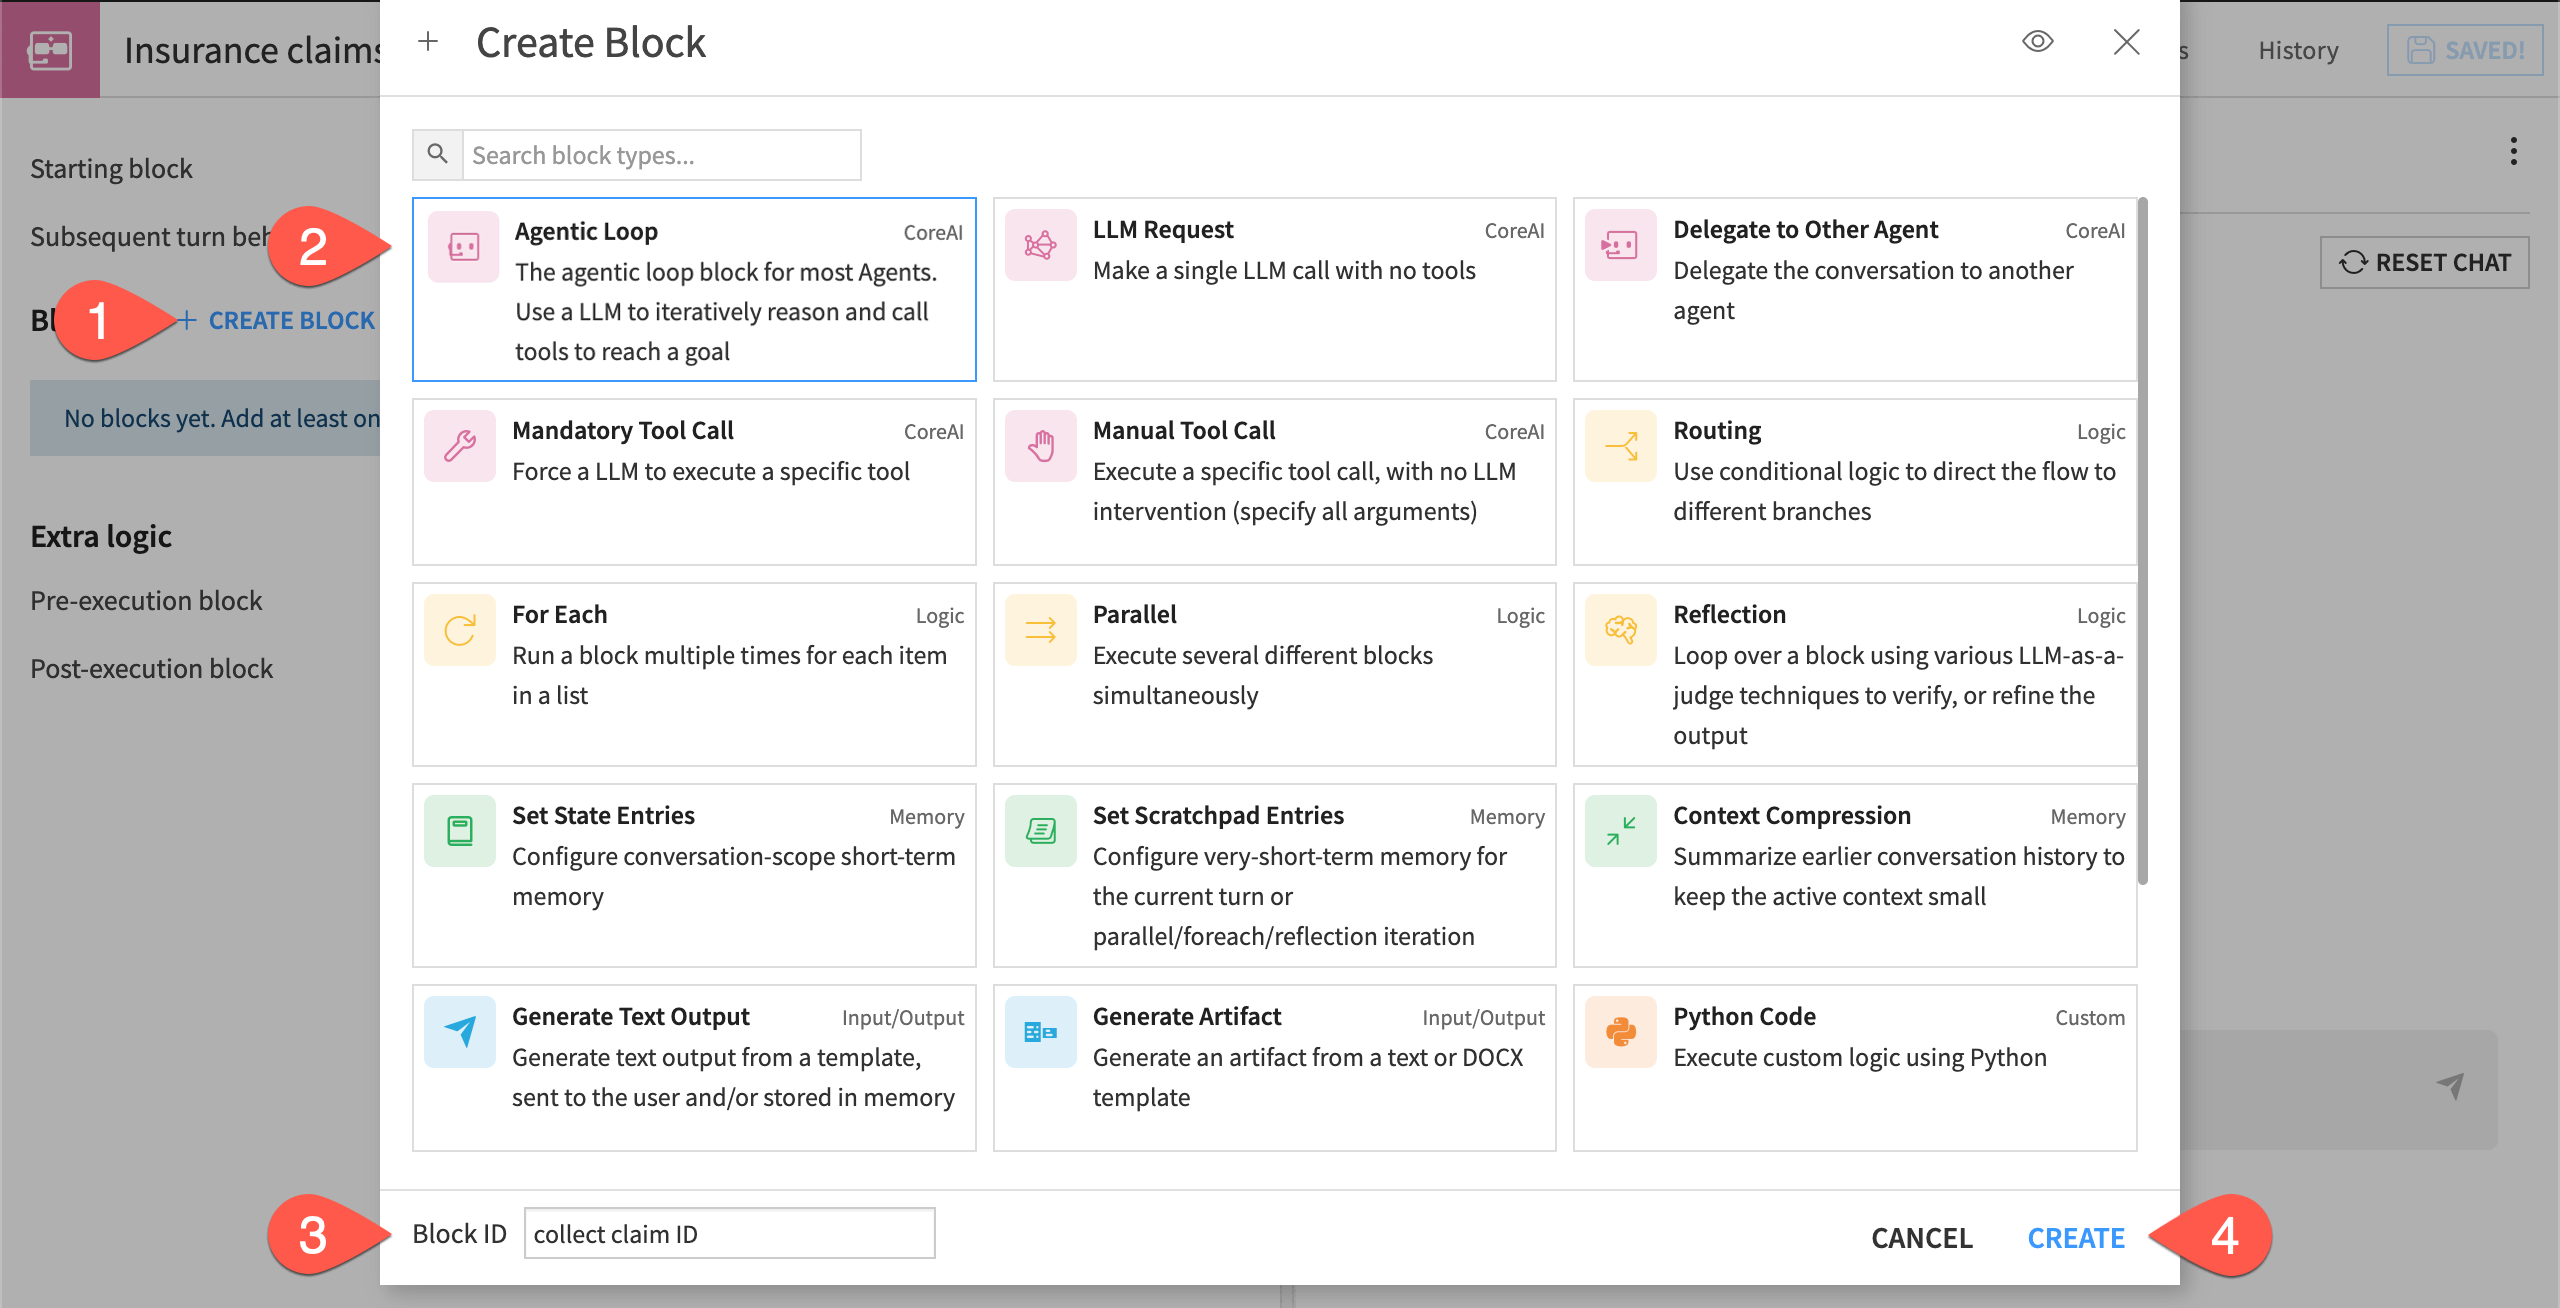Choose the Set State Entries memory icon

point(460,830)
